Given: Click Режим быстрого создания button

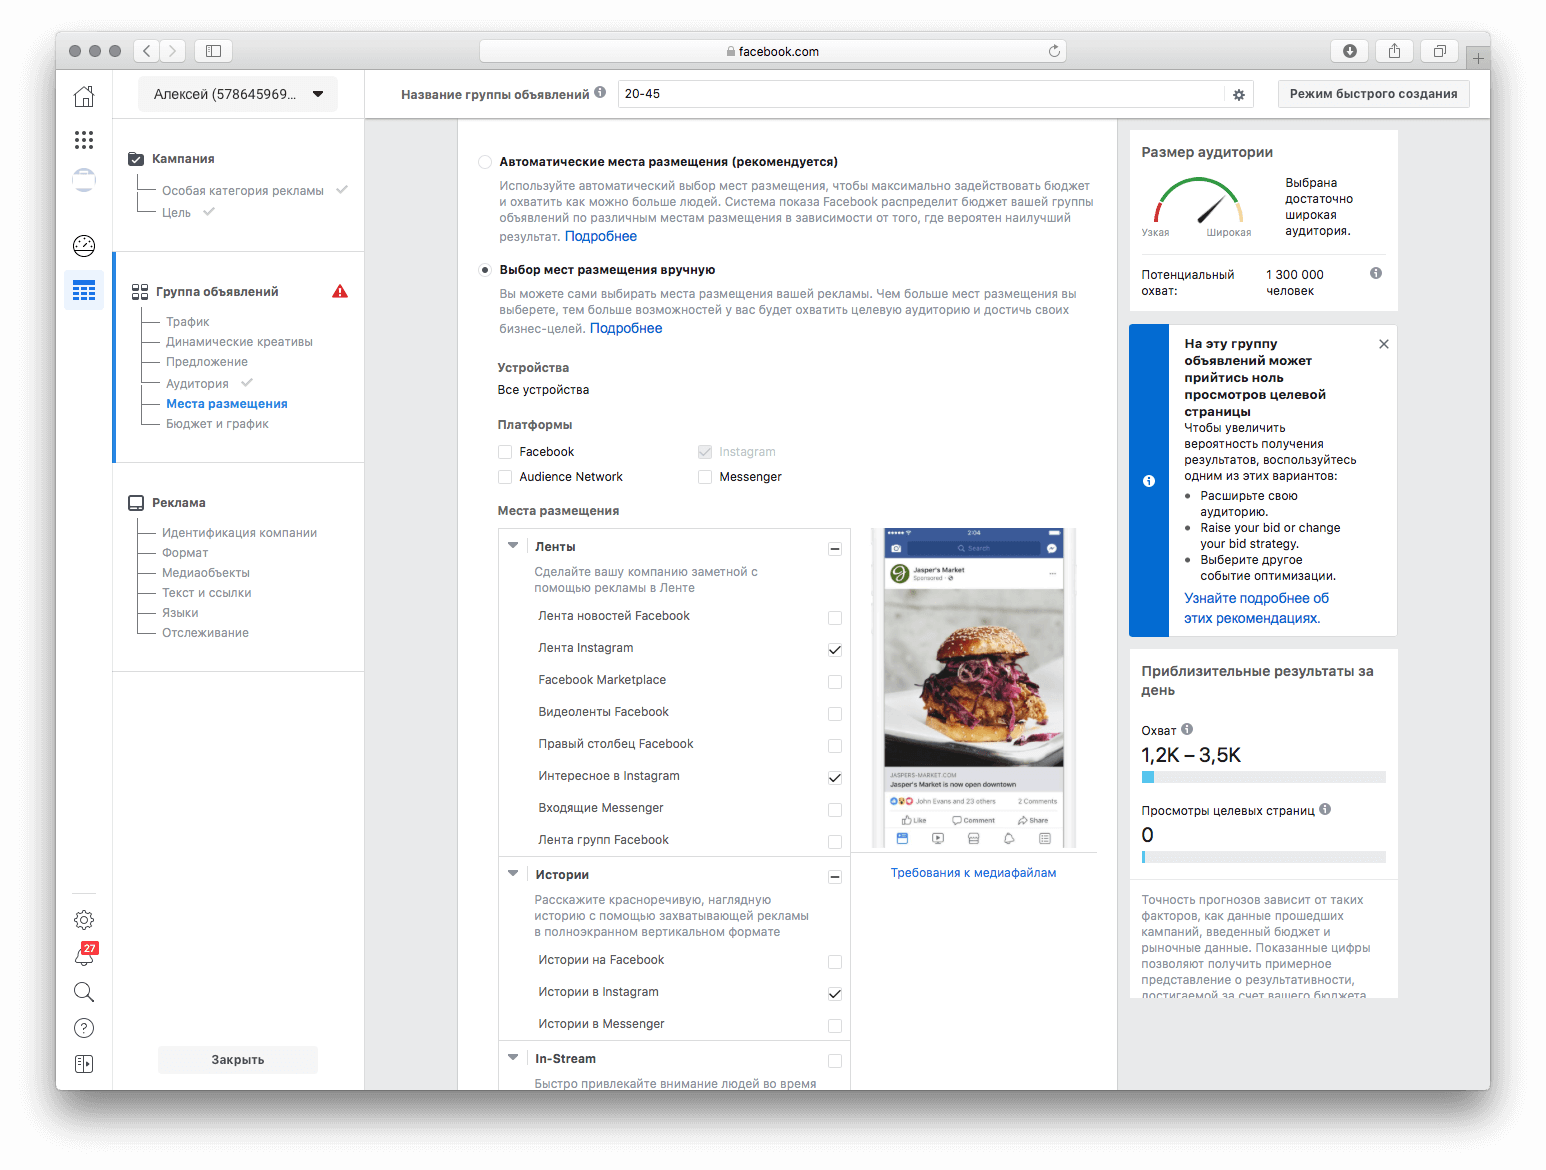Looking at the screenshot, I should [x=1373, y=94].
